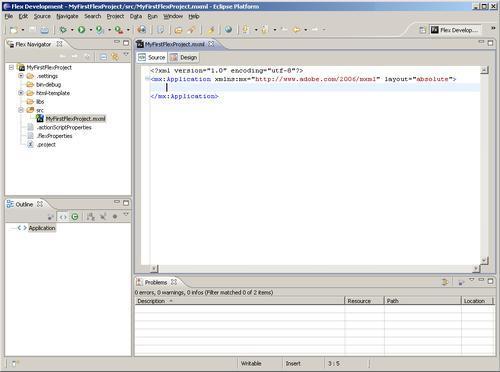
Task: Open the next annotation dropdown arrow
Action: click(x=256, y=30)
